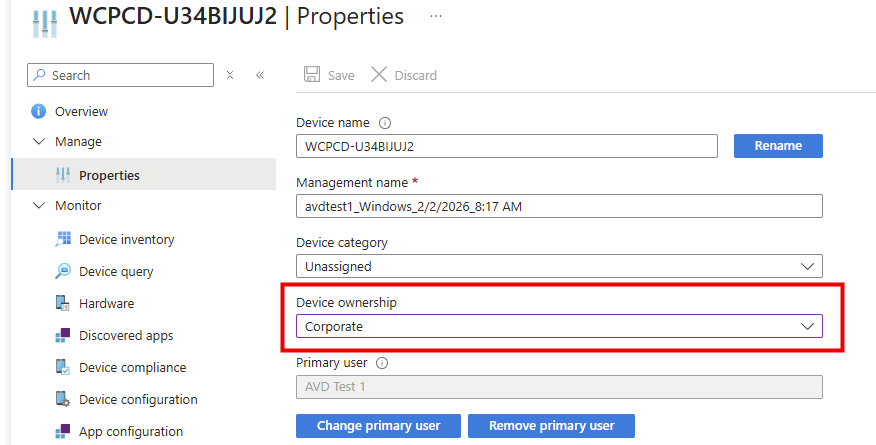The width and height of the screenshot is (876, 445).
Task: Click the App configuration icon
Action: pyautogui.click(x=63, y=431)
